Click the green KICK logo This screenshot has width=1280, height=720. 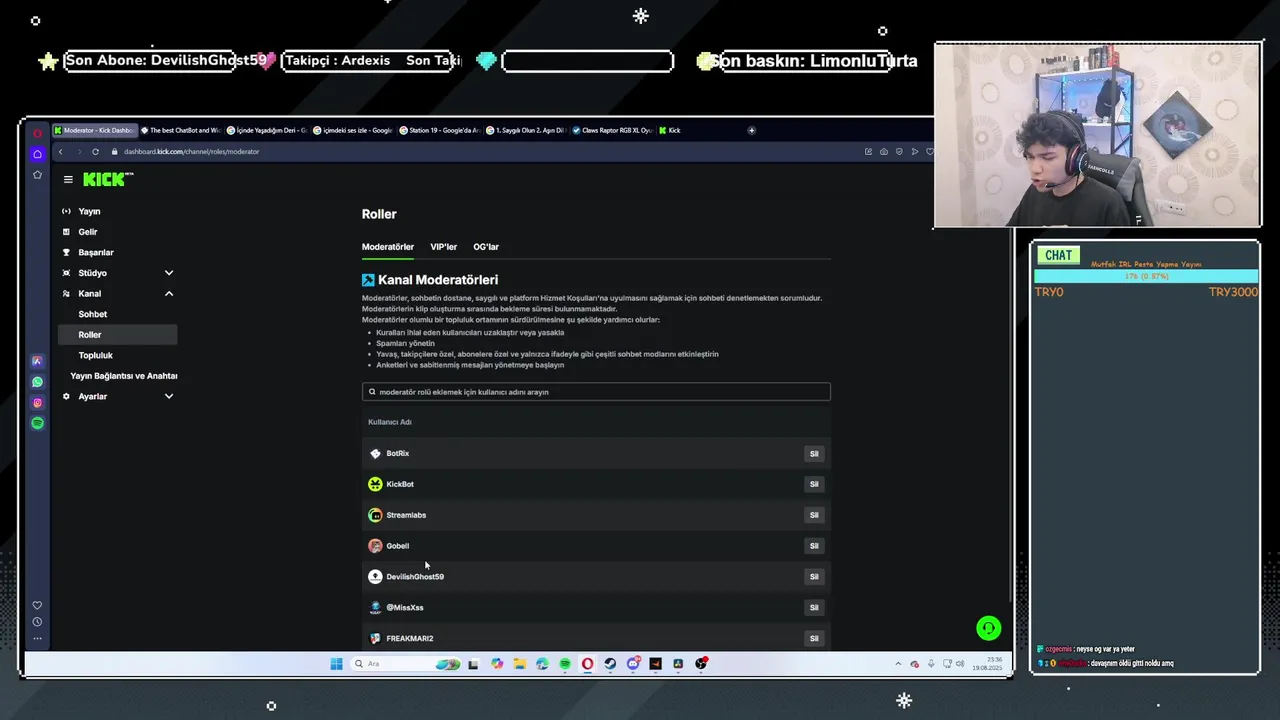[x=105, y=179]
